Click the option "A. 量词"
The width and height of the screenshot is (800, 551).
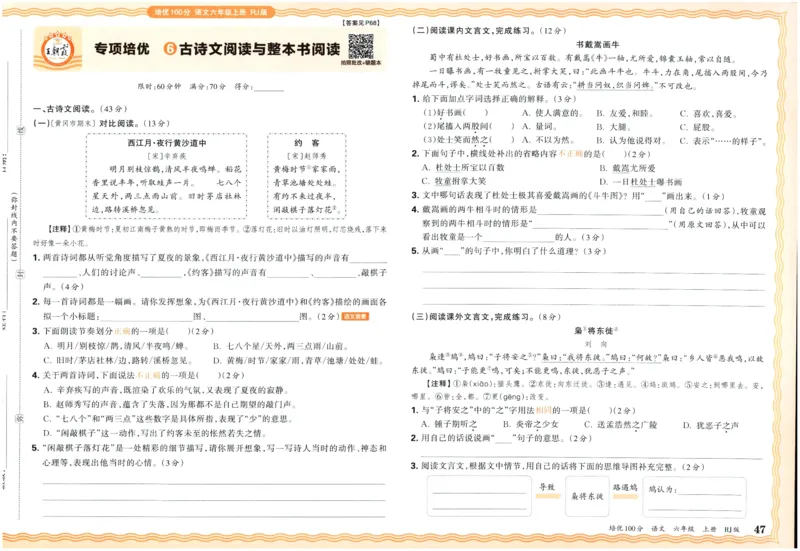[539, 127]
